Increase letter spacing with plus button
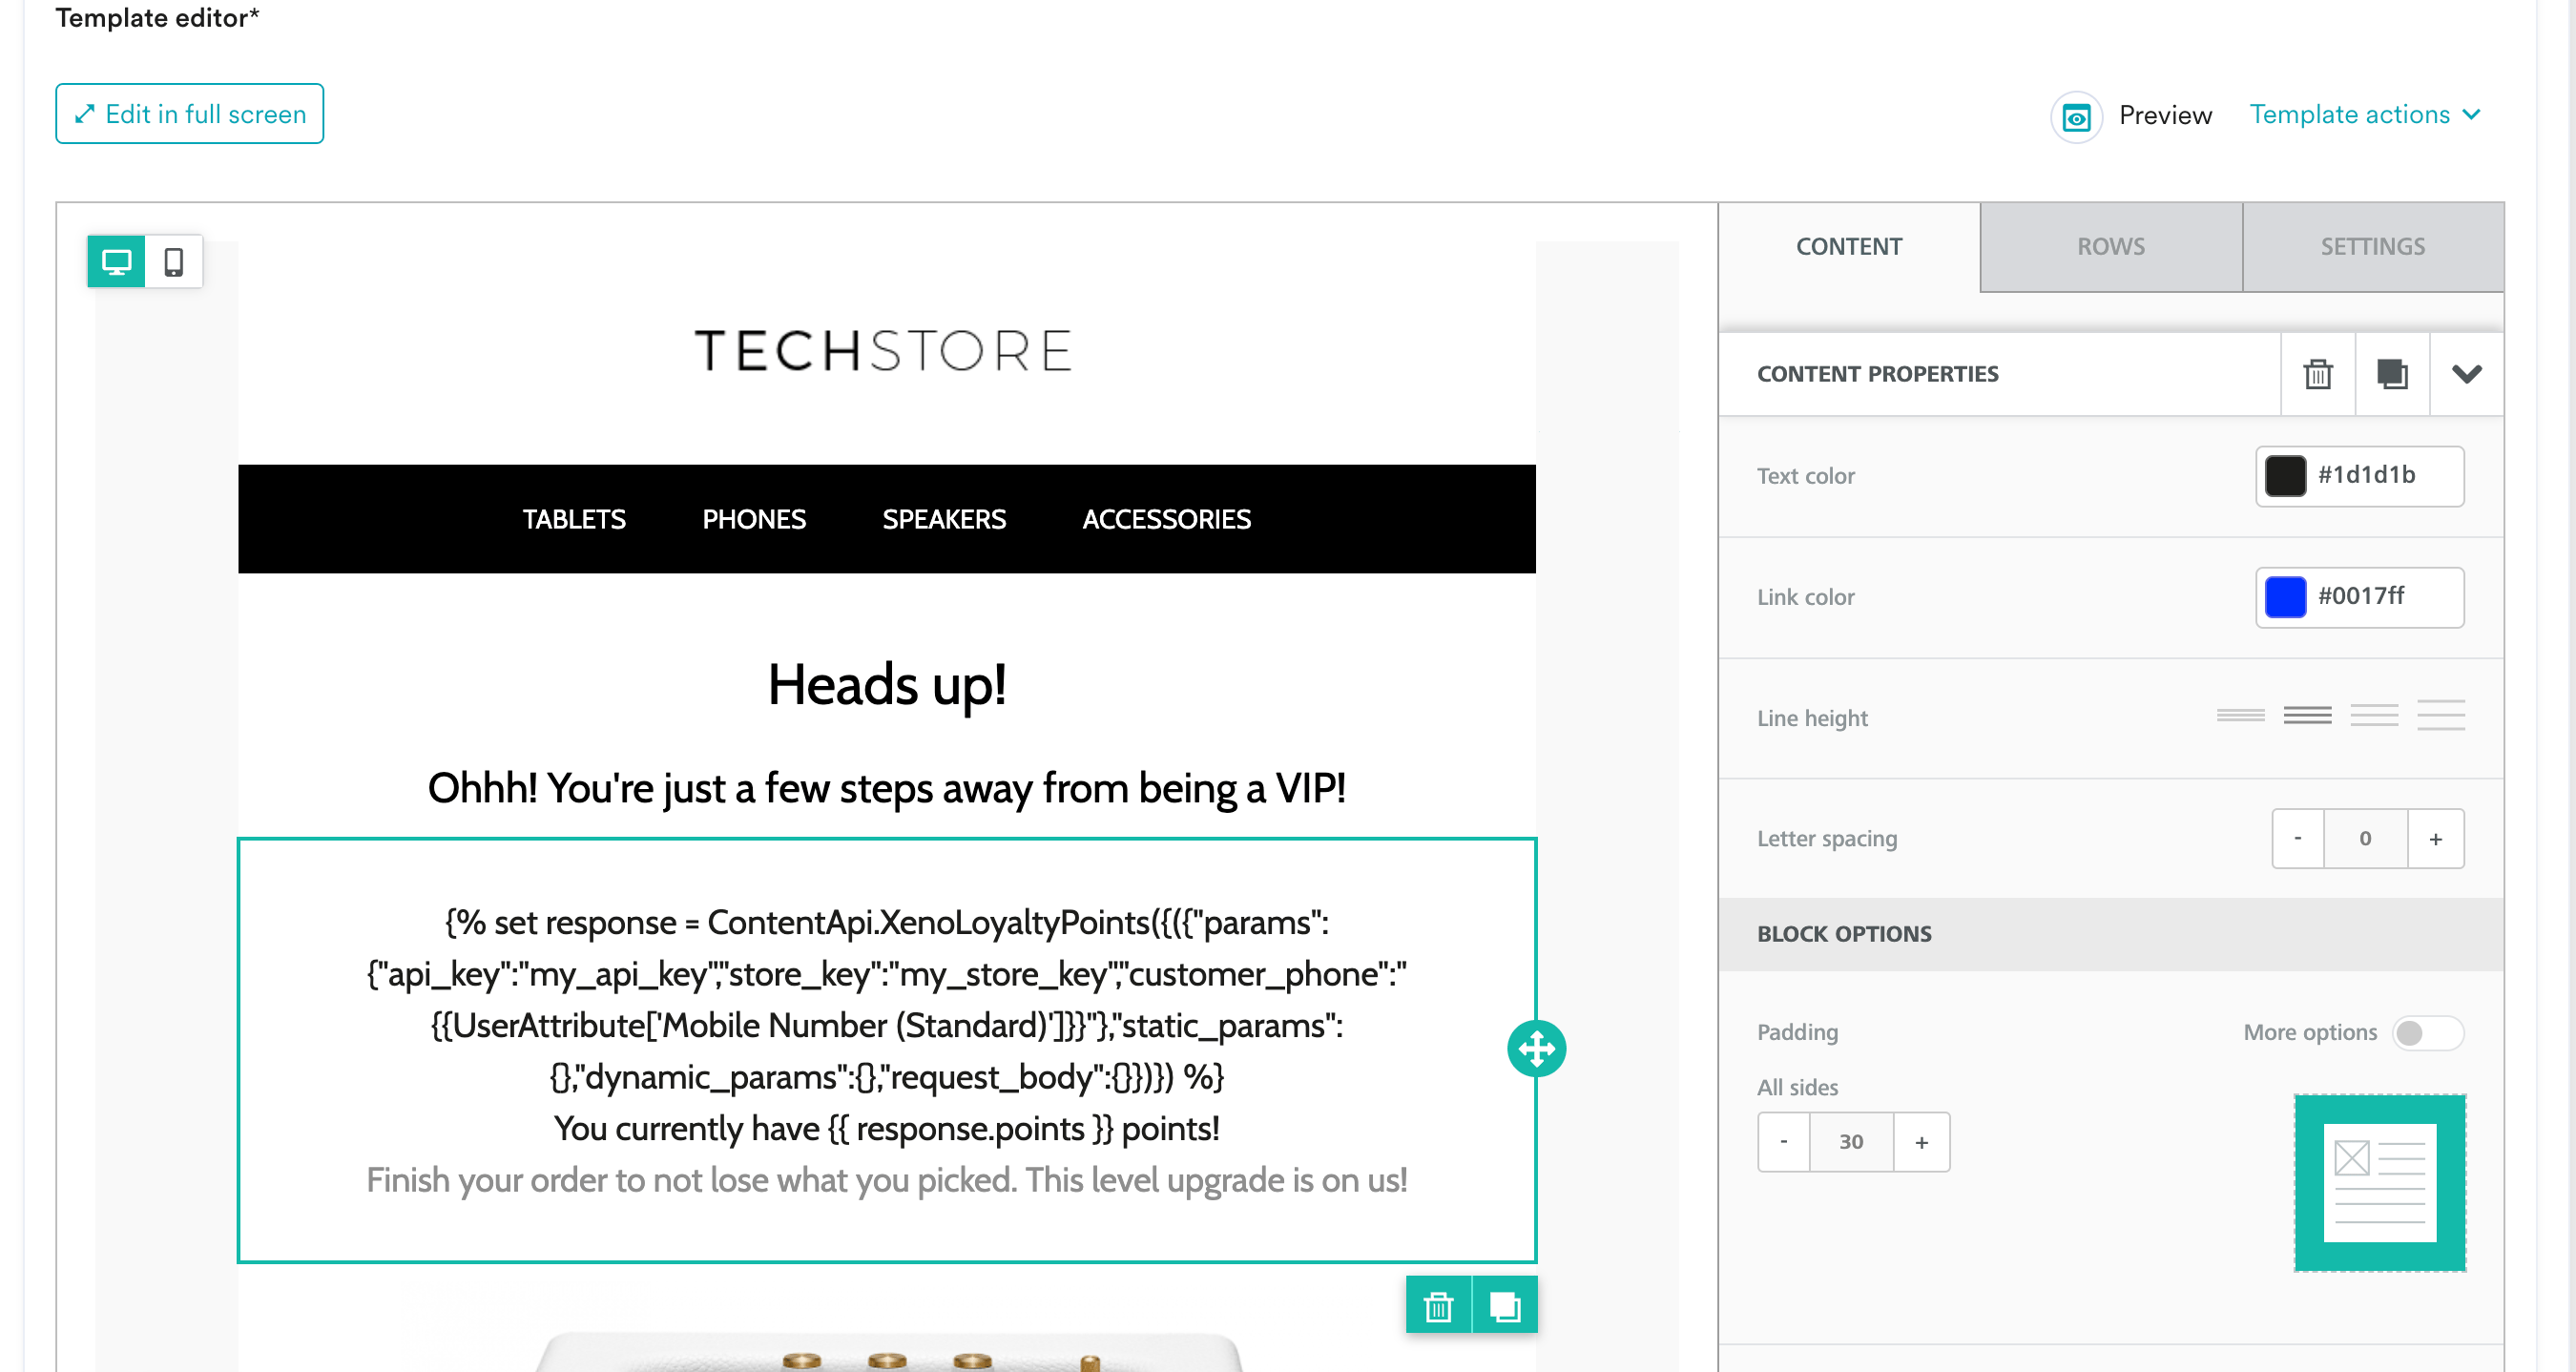 tap(2436, 838)
